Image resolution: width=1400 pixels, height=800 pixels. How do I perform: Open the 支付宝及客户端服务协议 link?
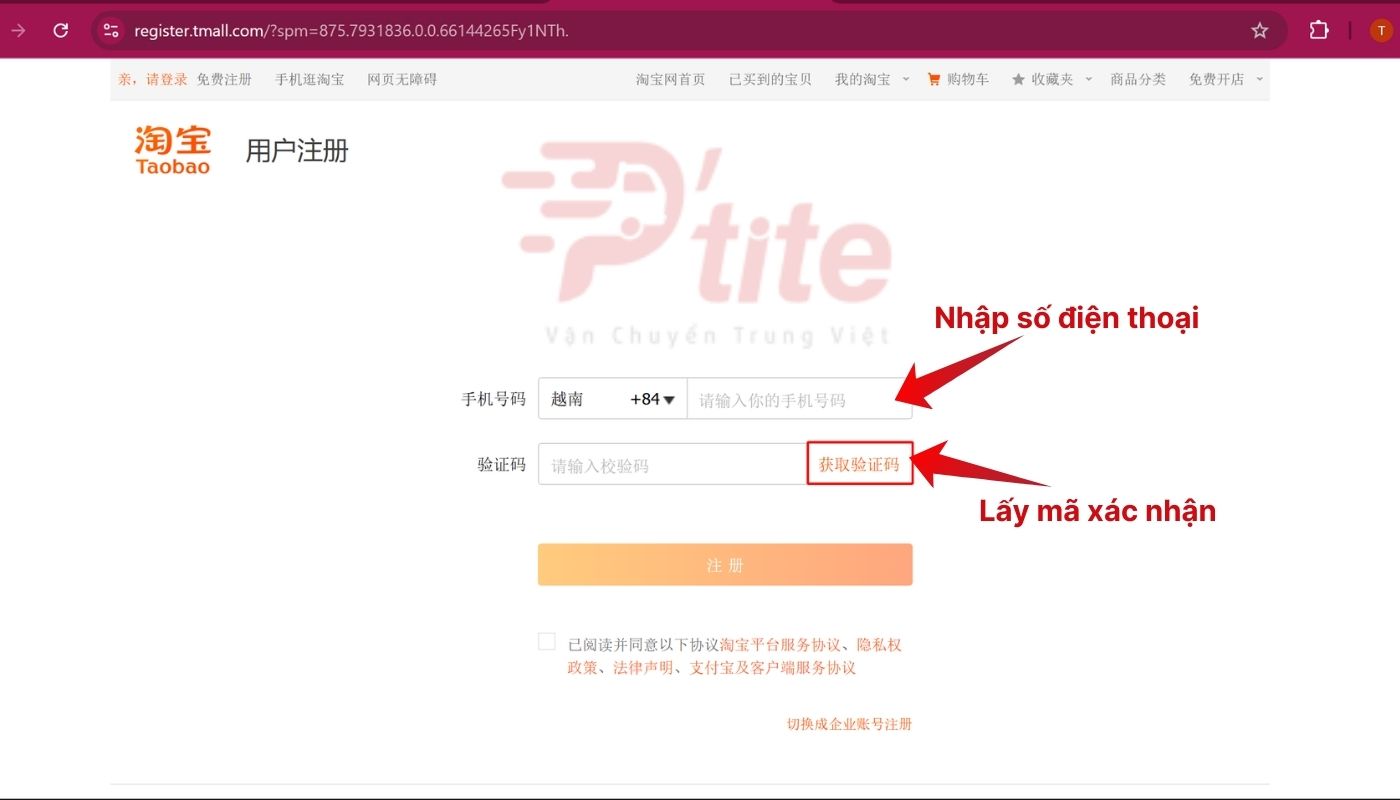(773, 668)
